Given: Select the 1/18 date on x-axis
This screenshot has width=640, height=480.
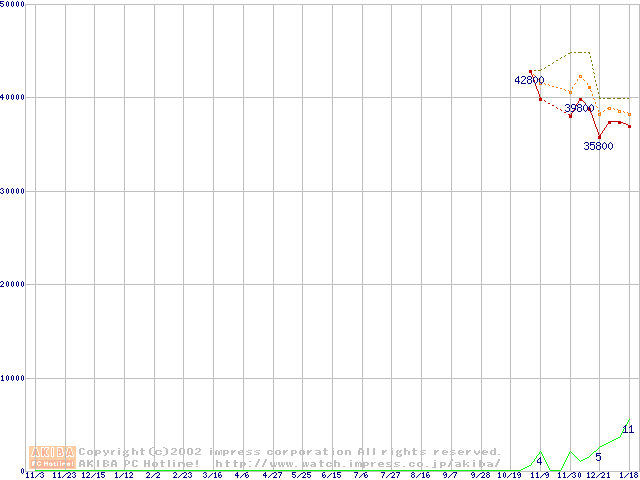Looking at the screenshot, I should 628,475.
